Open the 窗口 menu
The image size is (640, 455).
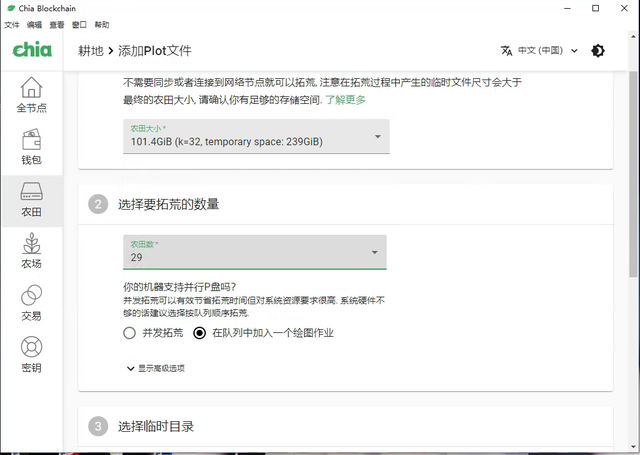coord(79,25)
